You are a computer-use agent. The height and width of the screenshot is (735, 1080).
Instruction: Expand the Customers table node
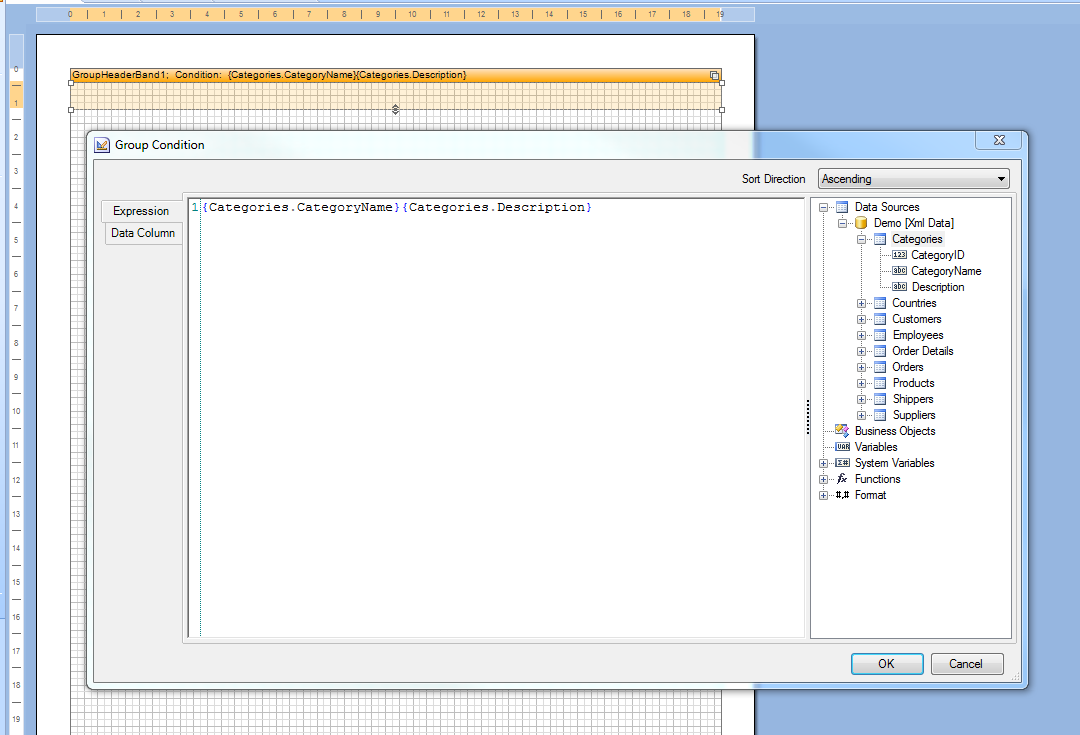pos(861,320)
